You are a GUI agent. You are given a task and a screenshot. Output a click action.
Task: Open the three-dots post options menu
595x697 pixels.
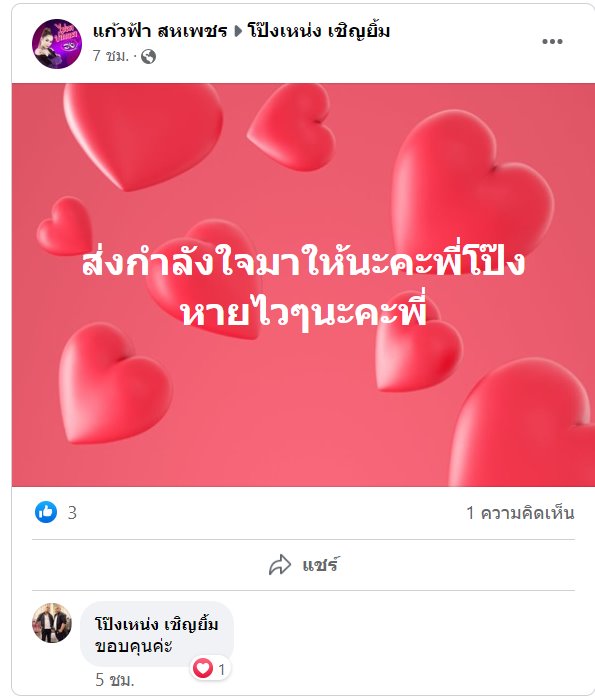552,42
